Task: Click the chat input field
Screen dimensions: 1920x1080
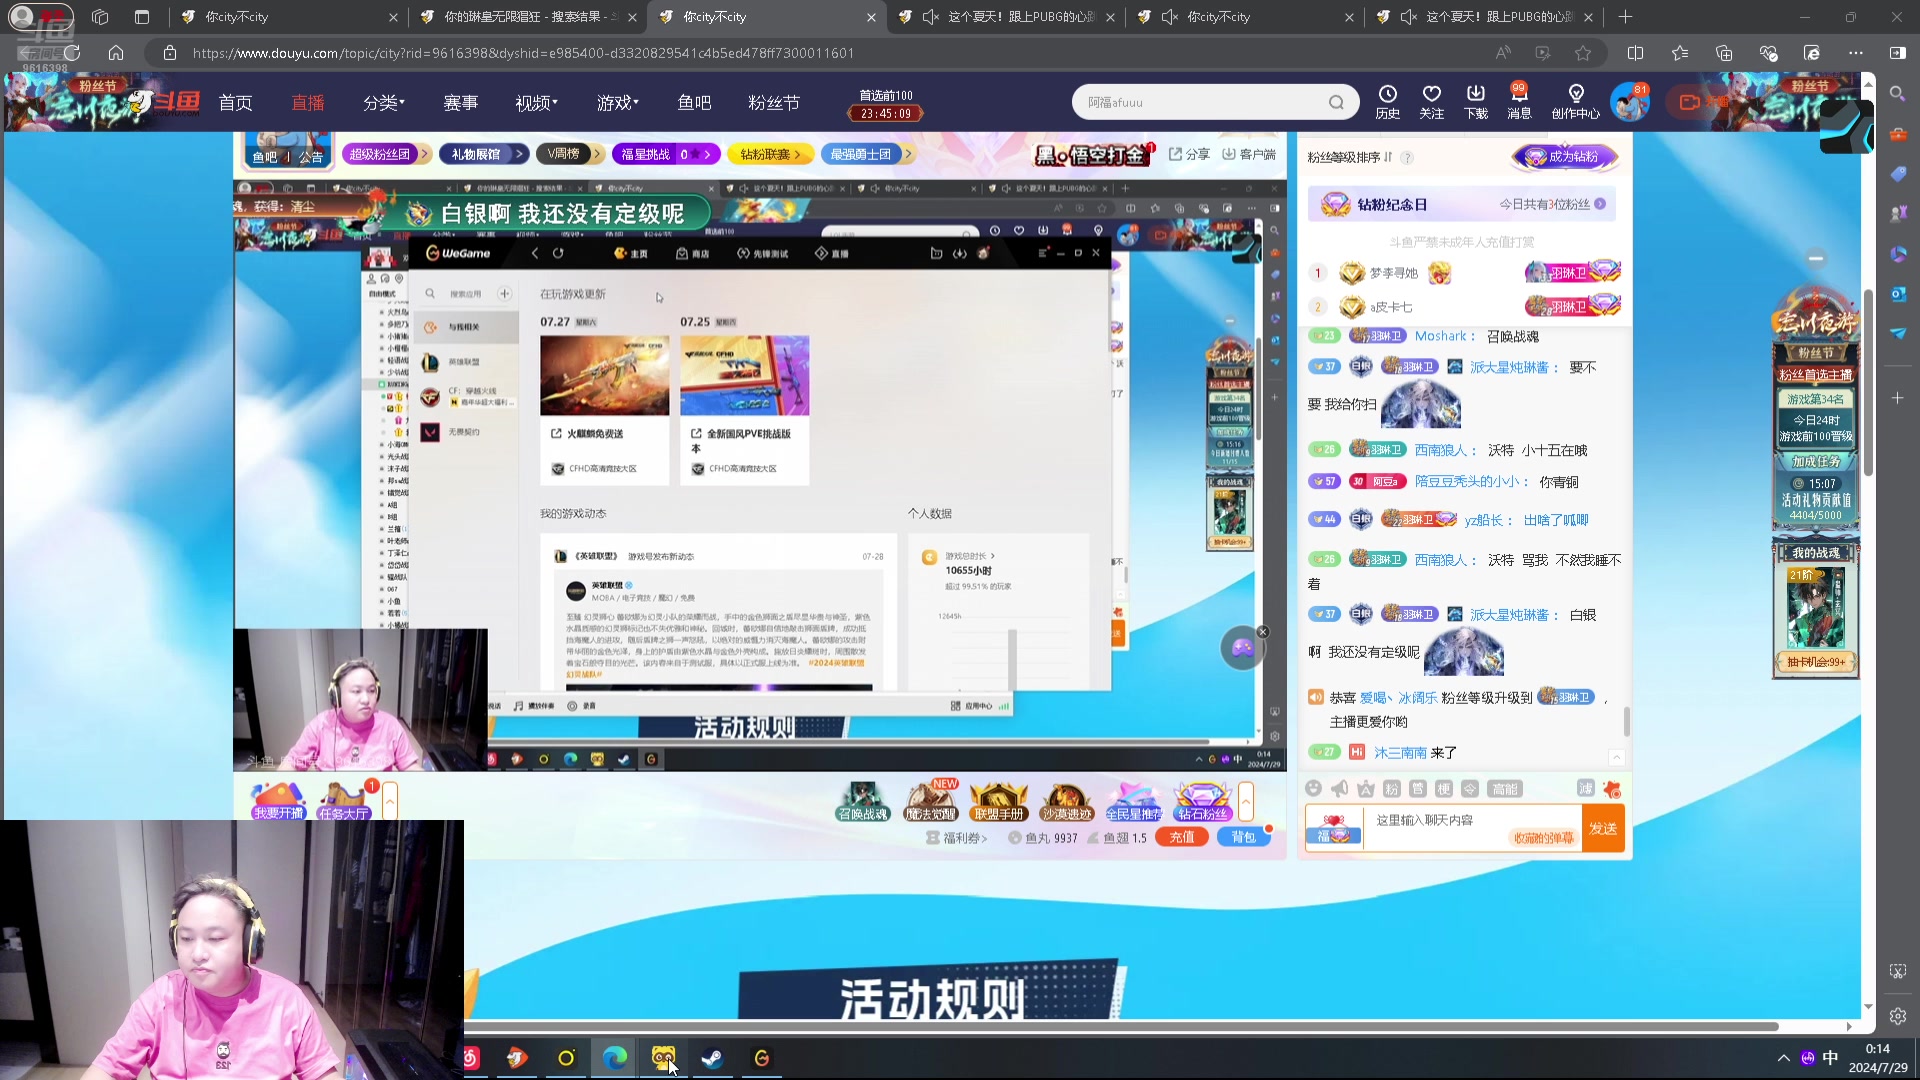Action: [1472, 828]
